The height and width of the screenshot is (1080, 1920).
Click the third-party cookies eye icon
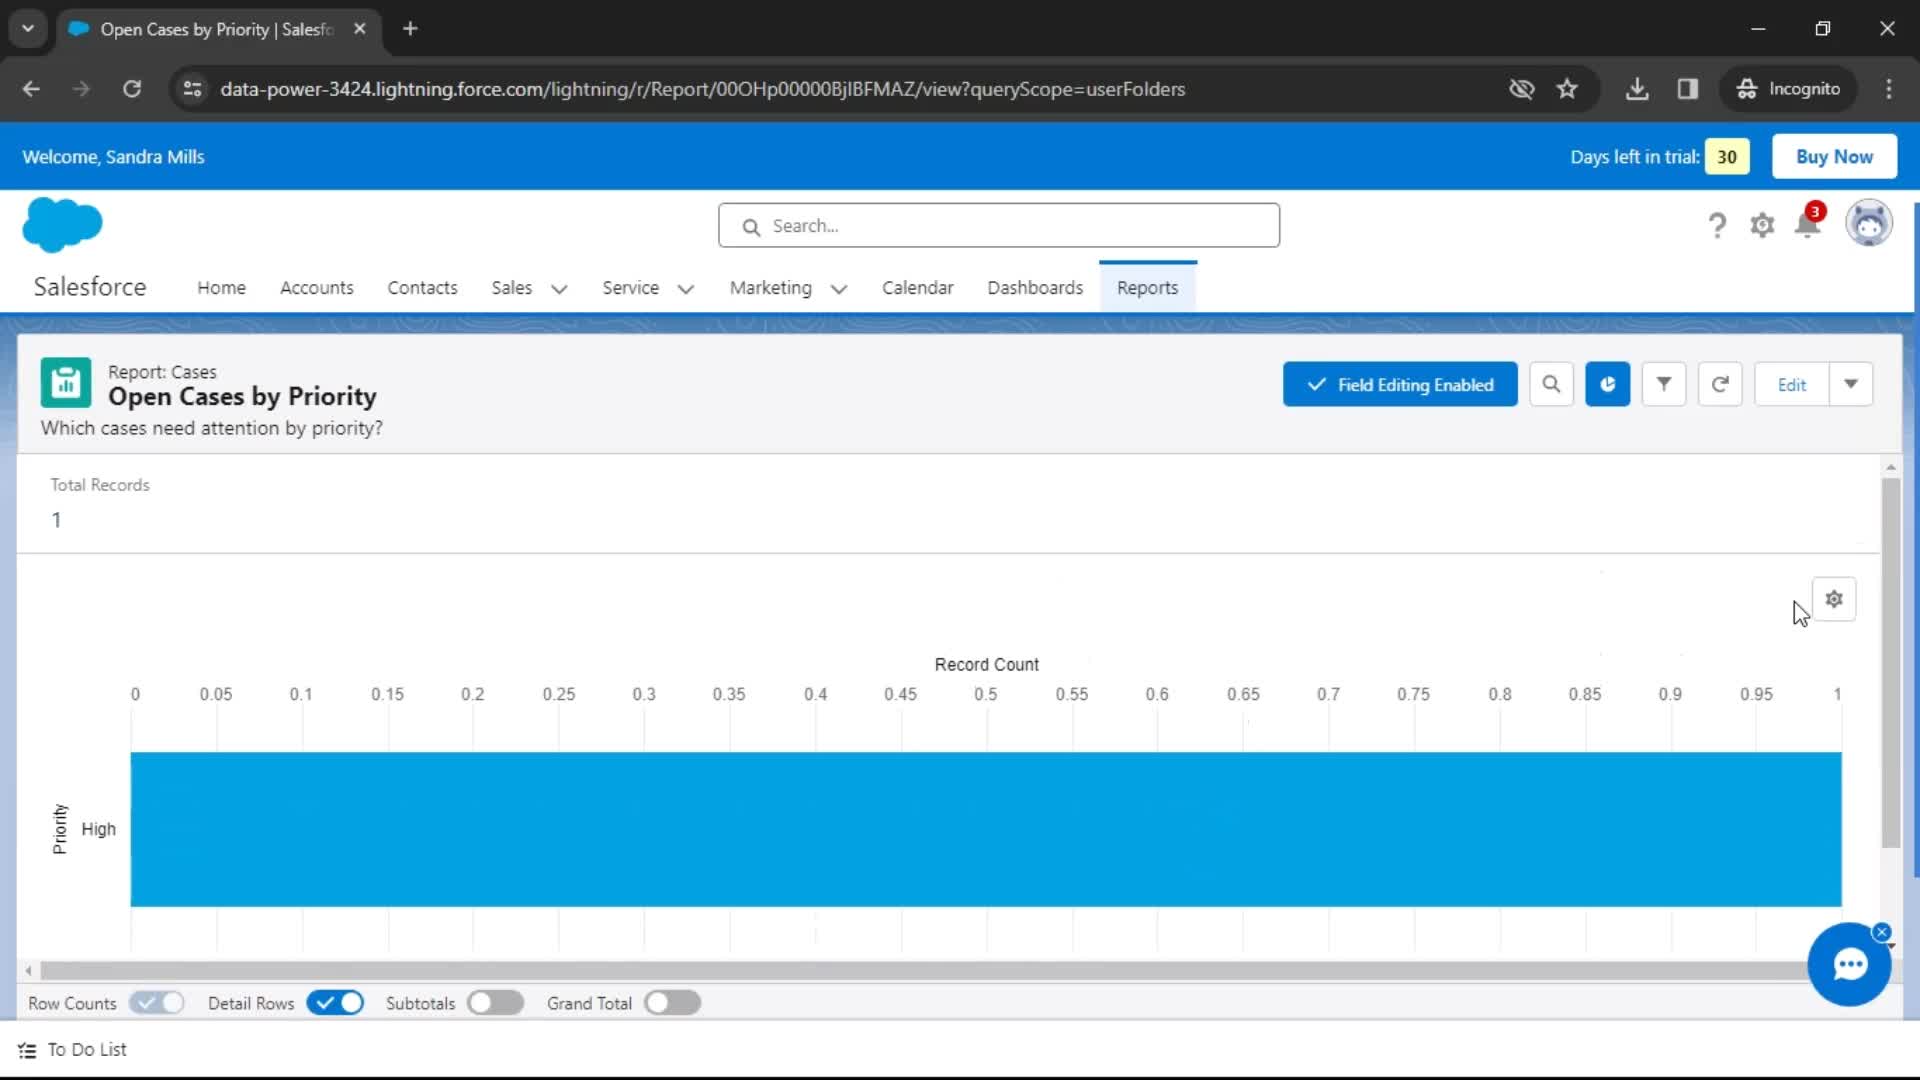tap(1521, 89)
